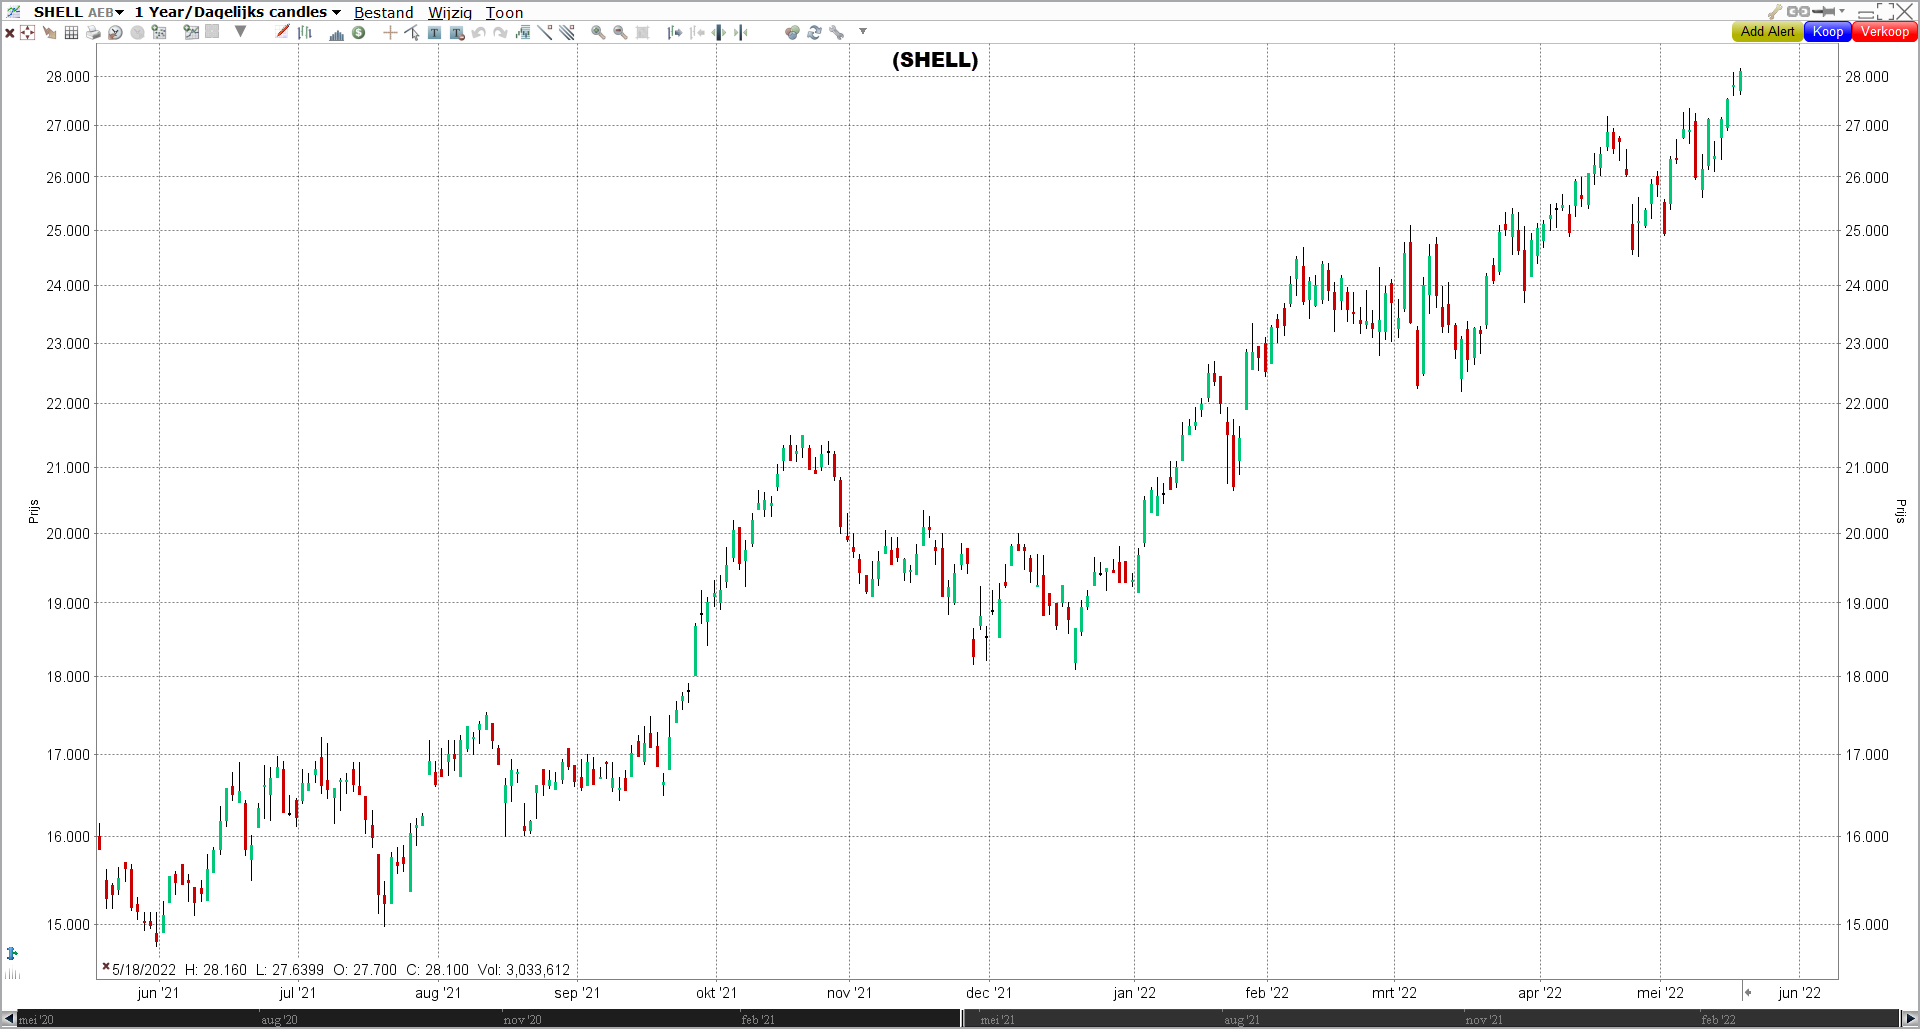Click the 'C: 28.100' close value text

tap(437, 969)
